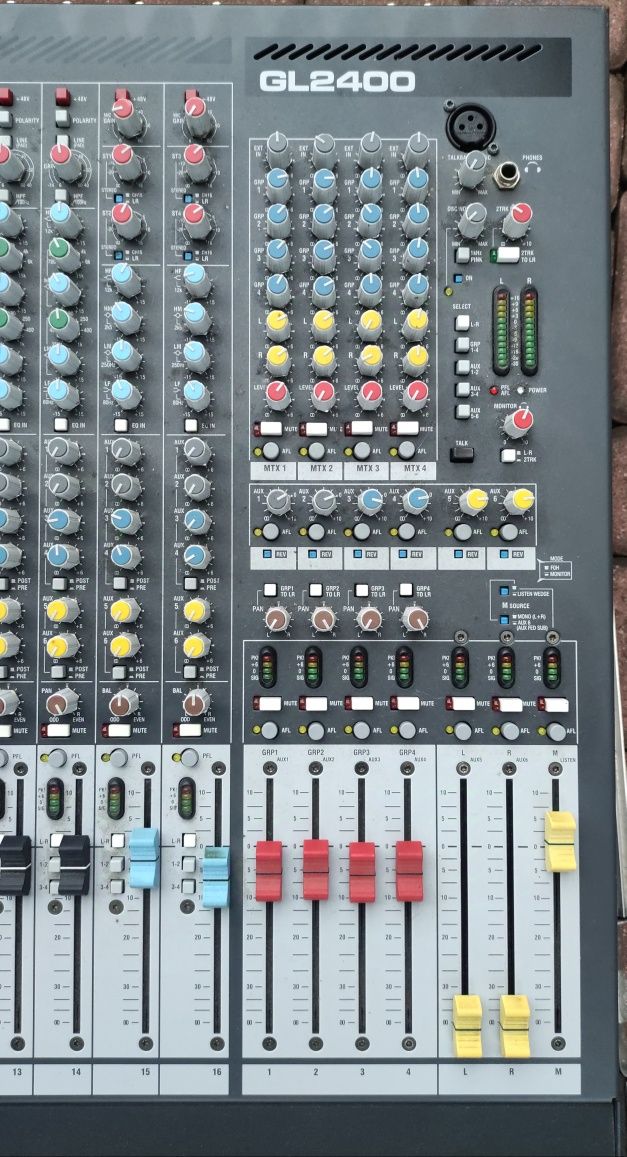Touch the headphone PHONES jack socket
The image size is (627, 1157).
[508, 174]
